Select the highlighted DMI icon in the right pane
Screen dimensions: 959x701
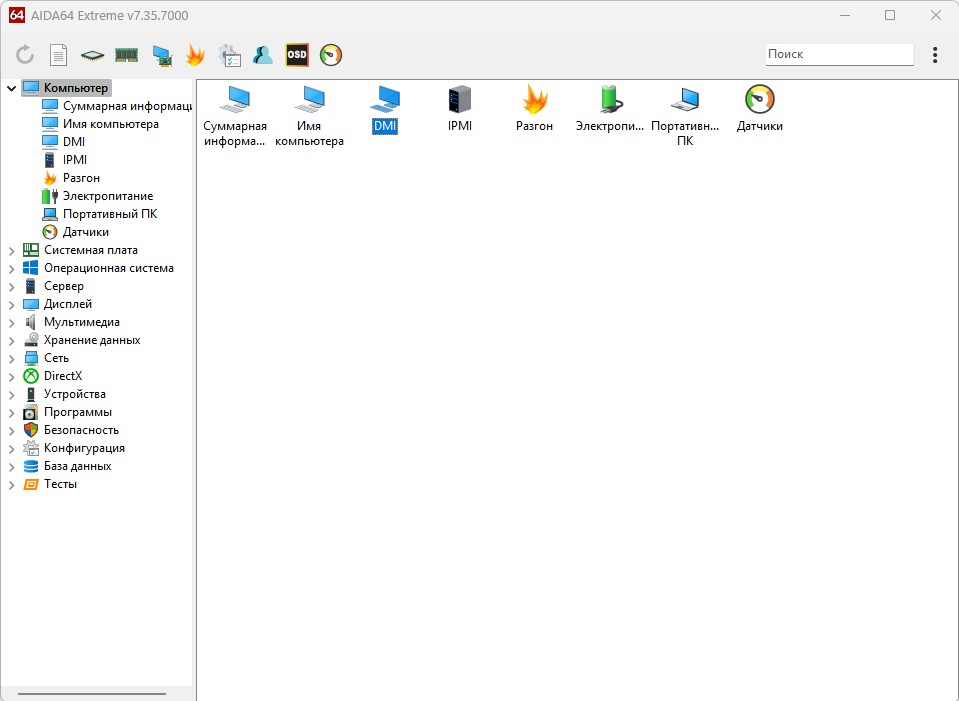click(385, 110)
